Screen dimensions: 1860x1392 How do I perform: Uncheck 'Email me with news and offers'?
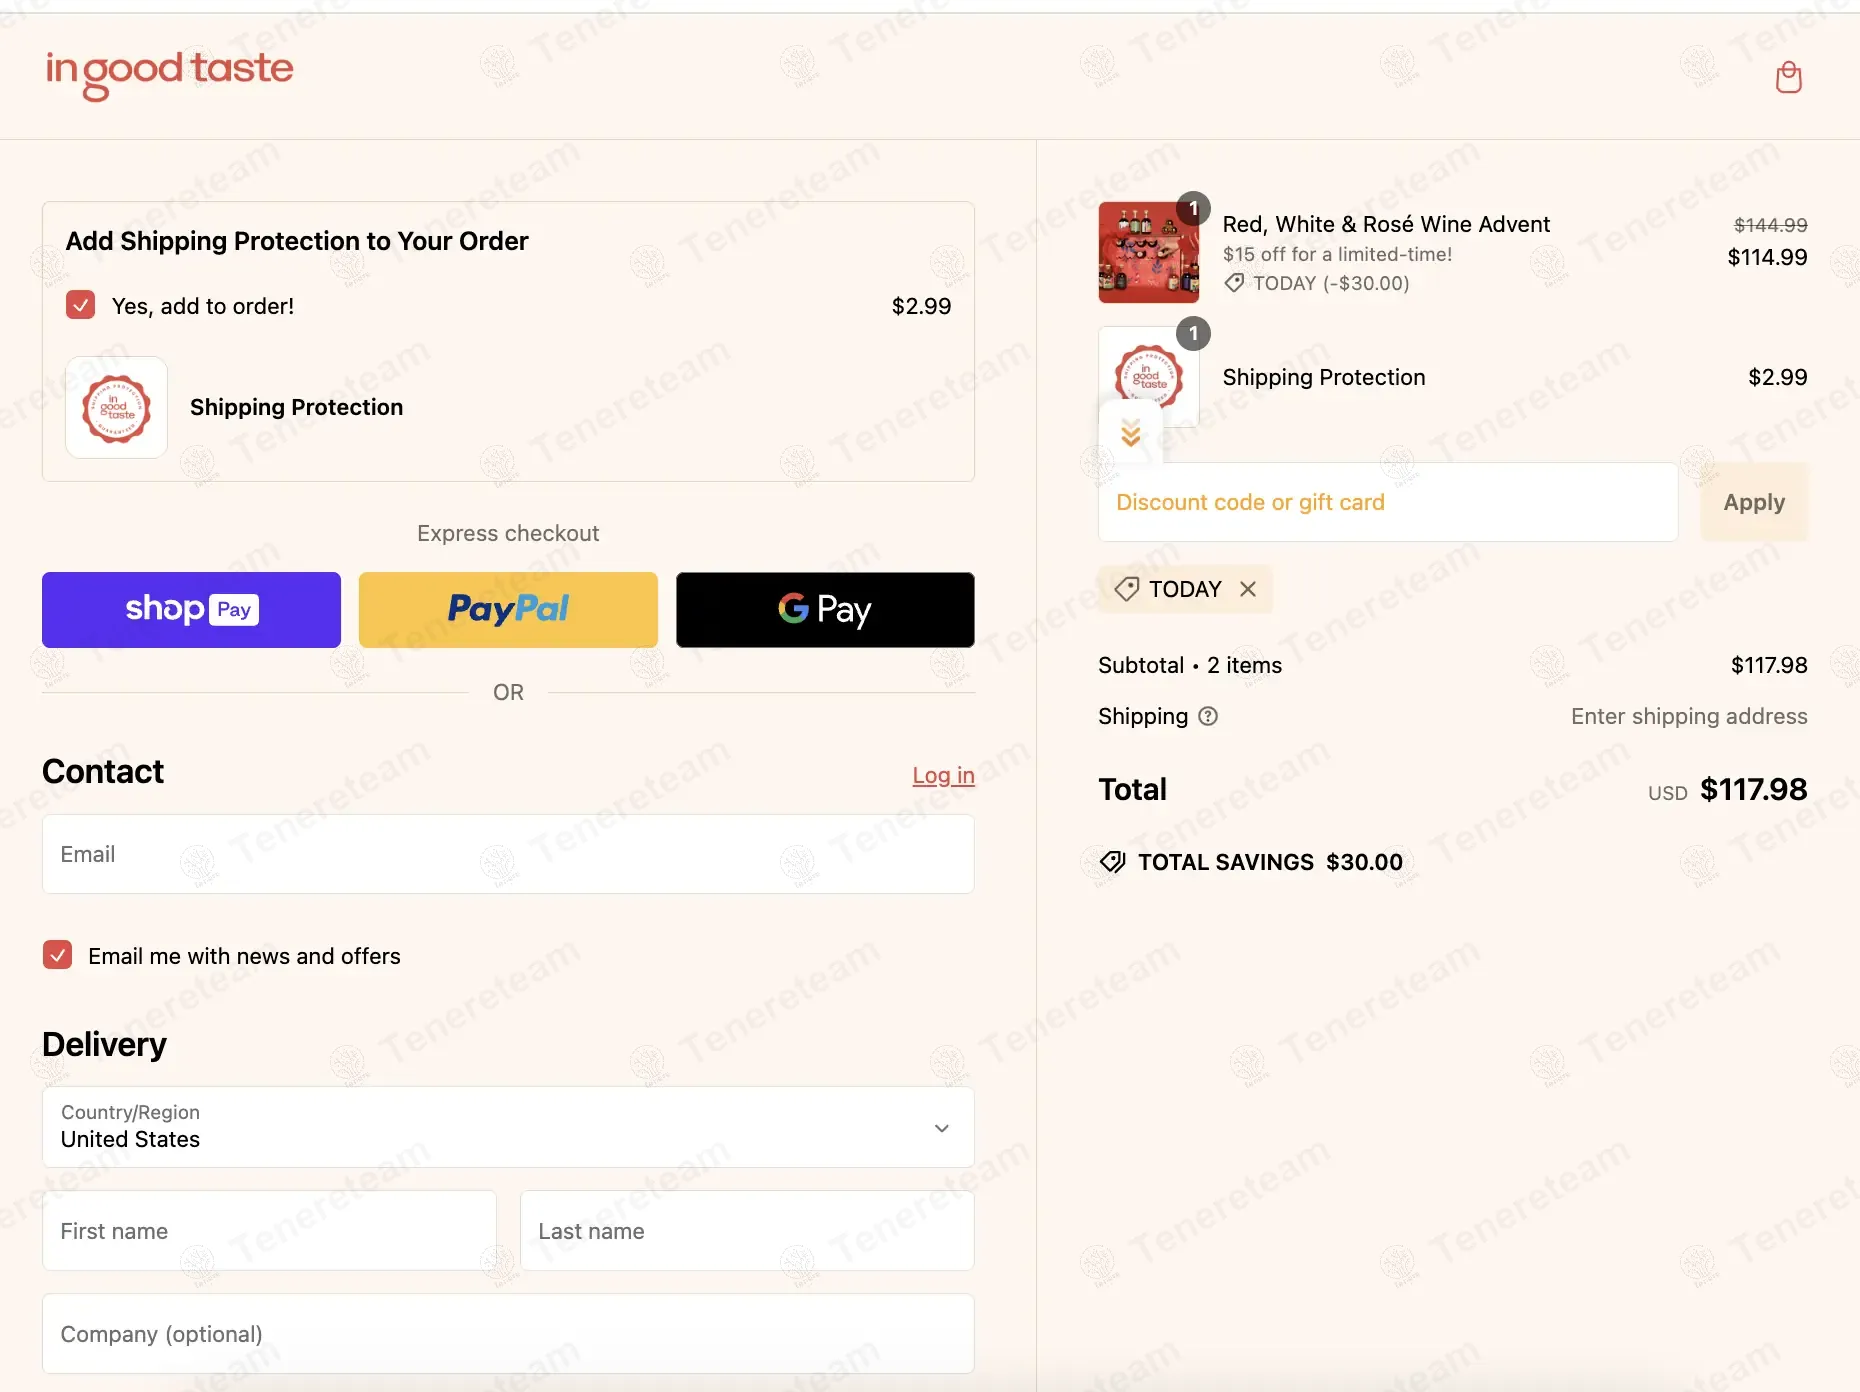(x=58, y=955)
